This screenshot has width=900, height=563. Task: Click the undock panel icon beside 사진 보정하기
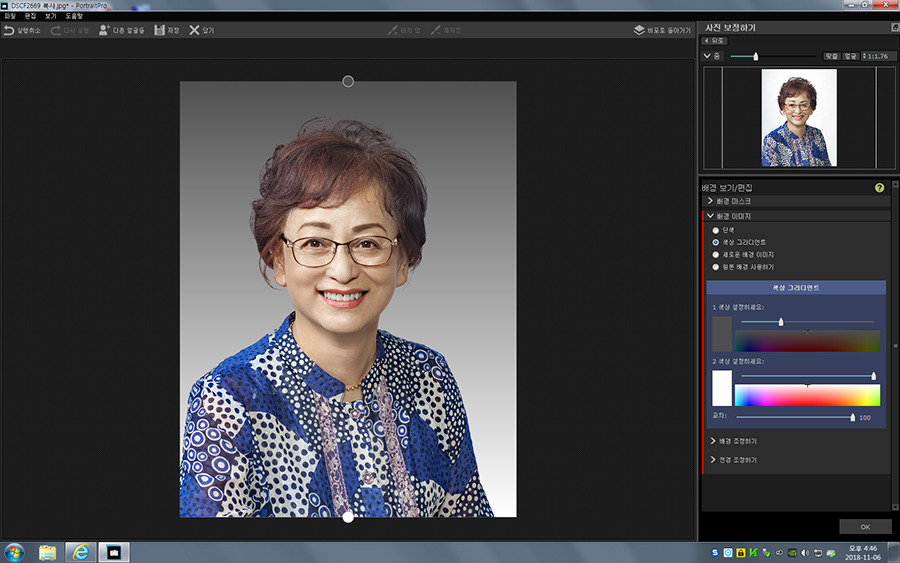895,27
